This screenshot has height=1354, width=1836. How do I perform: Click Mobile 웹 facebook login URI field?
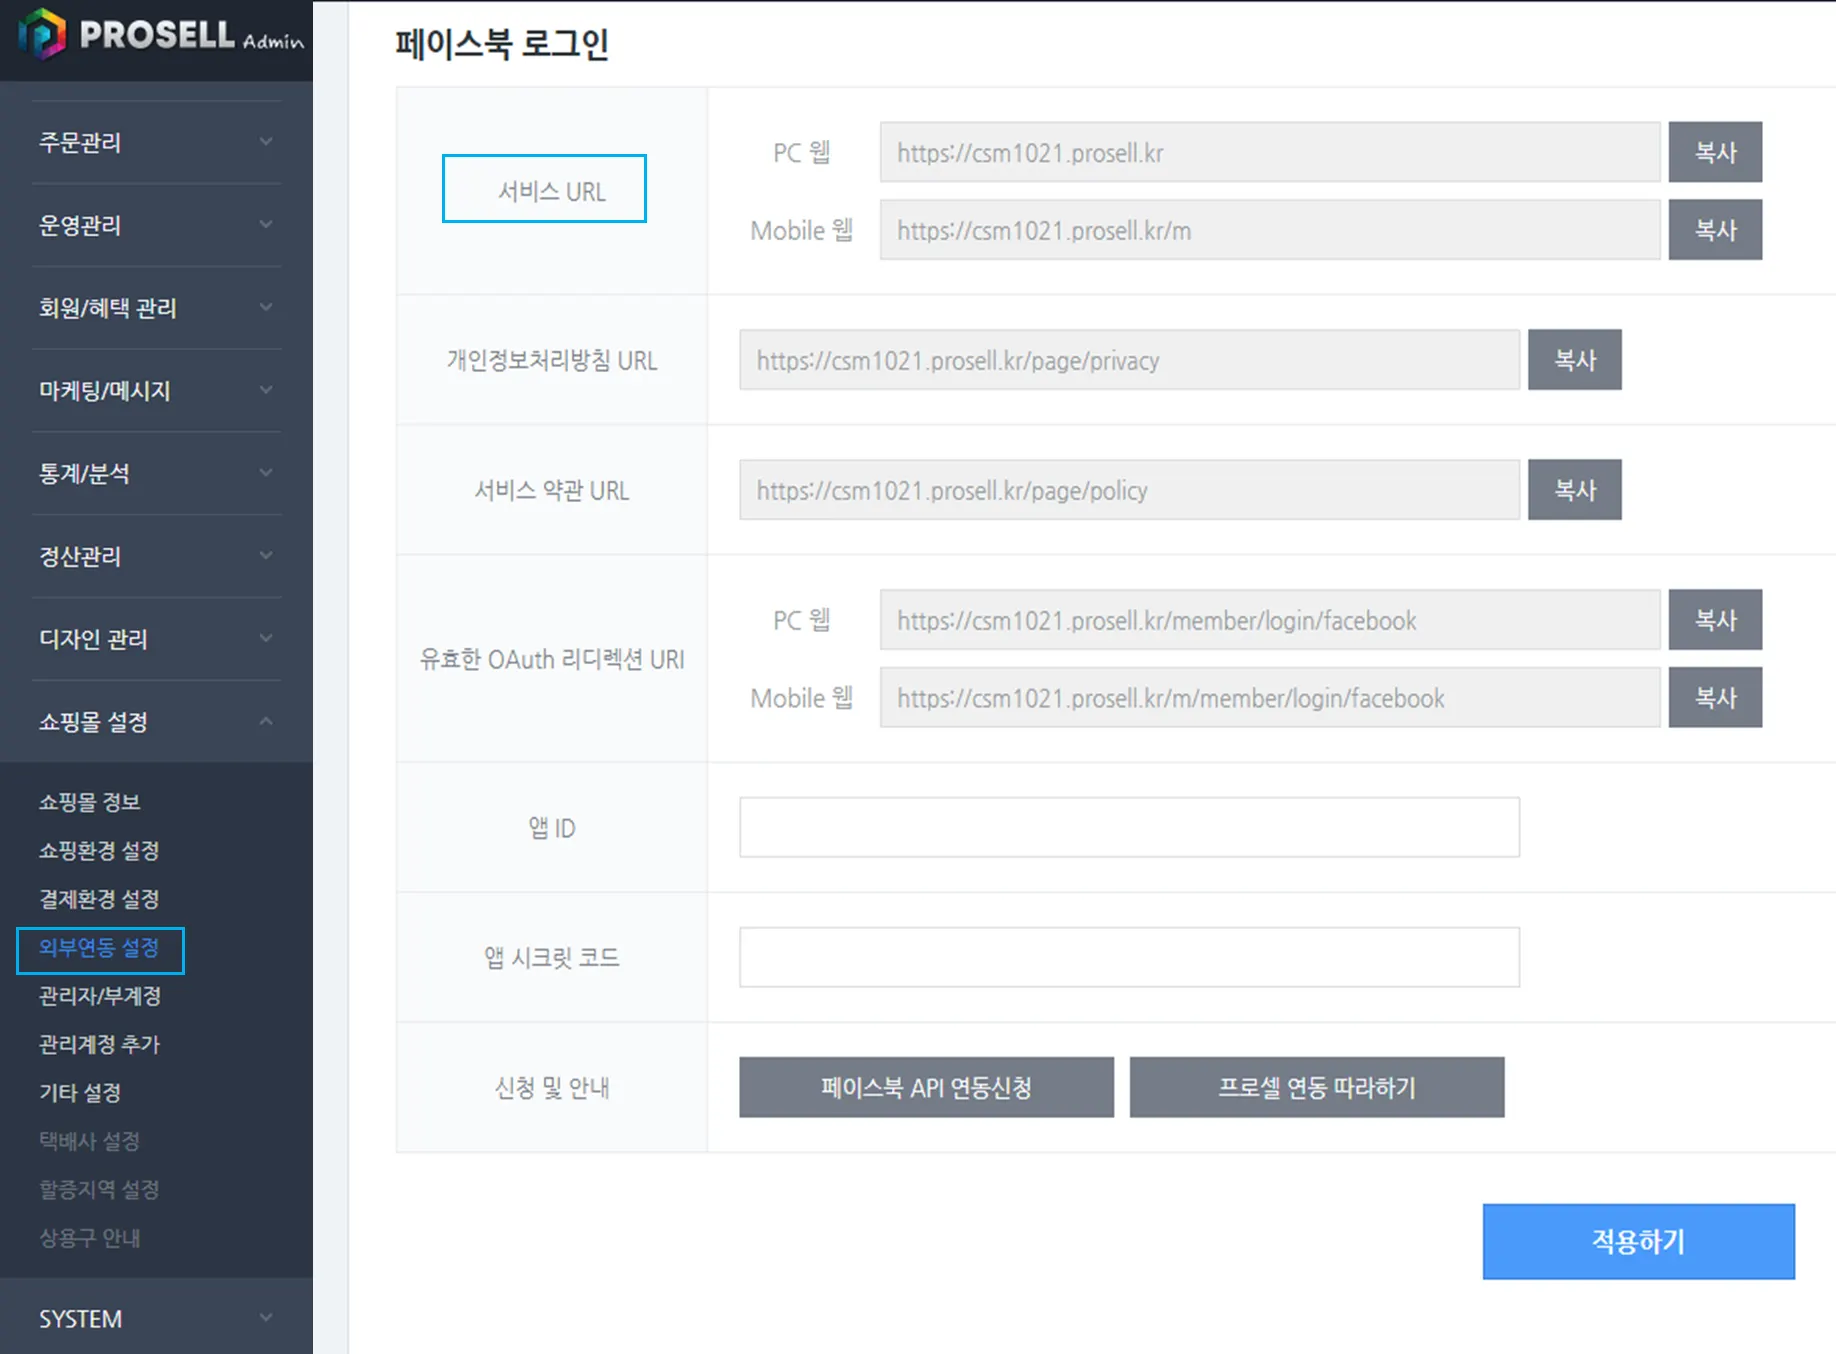1270,698
